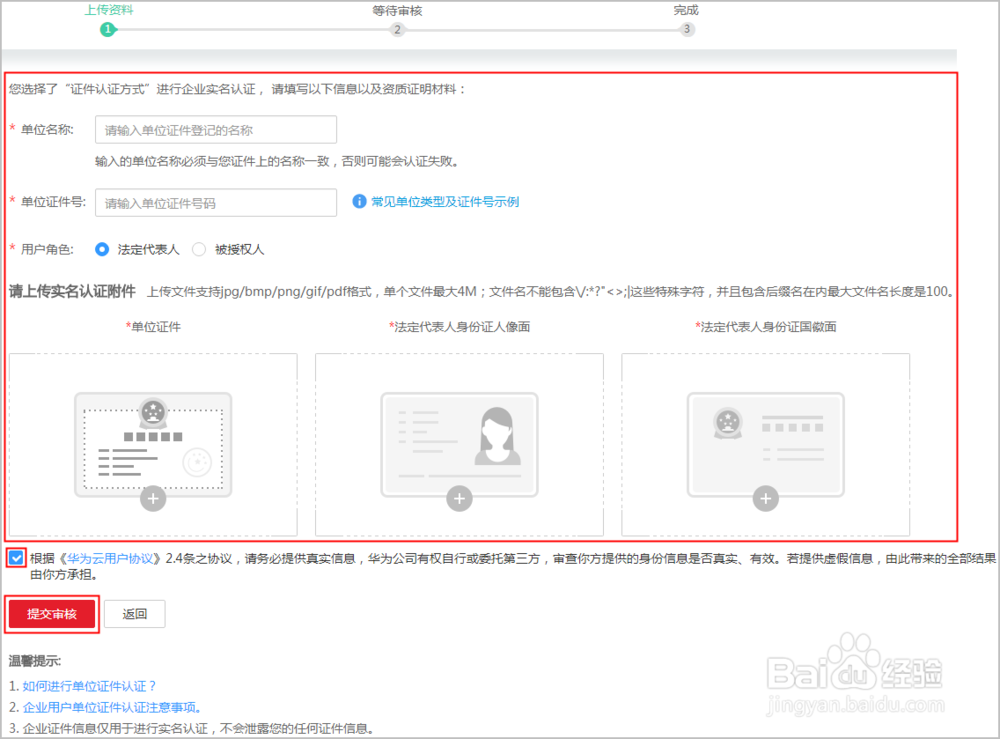Click the red 提交审核 button
Screen dimensions: 1000x739
point(52,614)
